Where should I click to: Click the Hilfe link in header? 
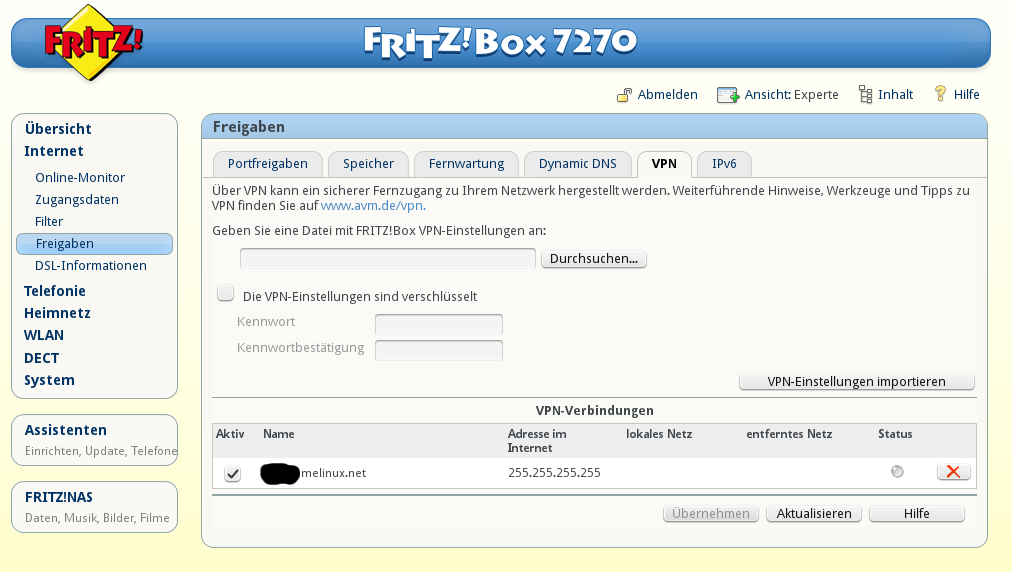tap(966, 95)
